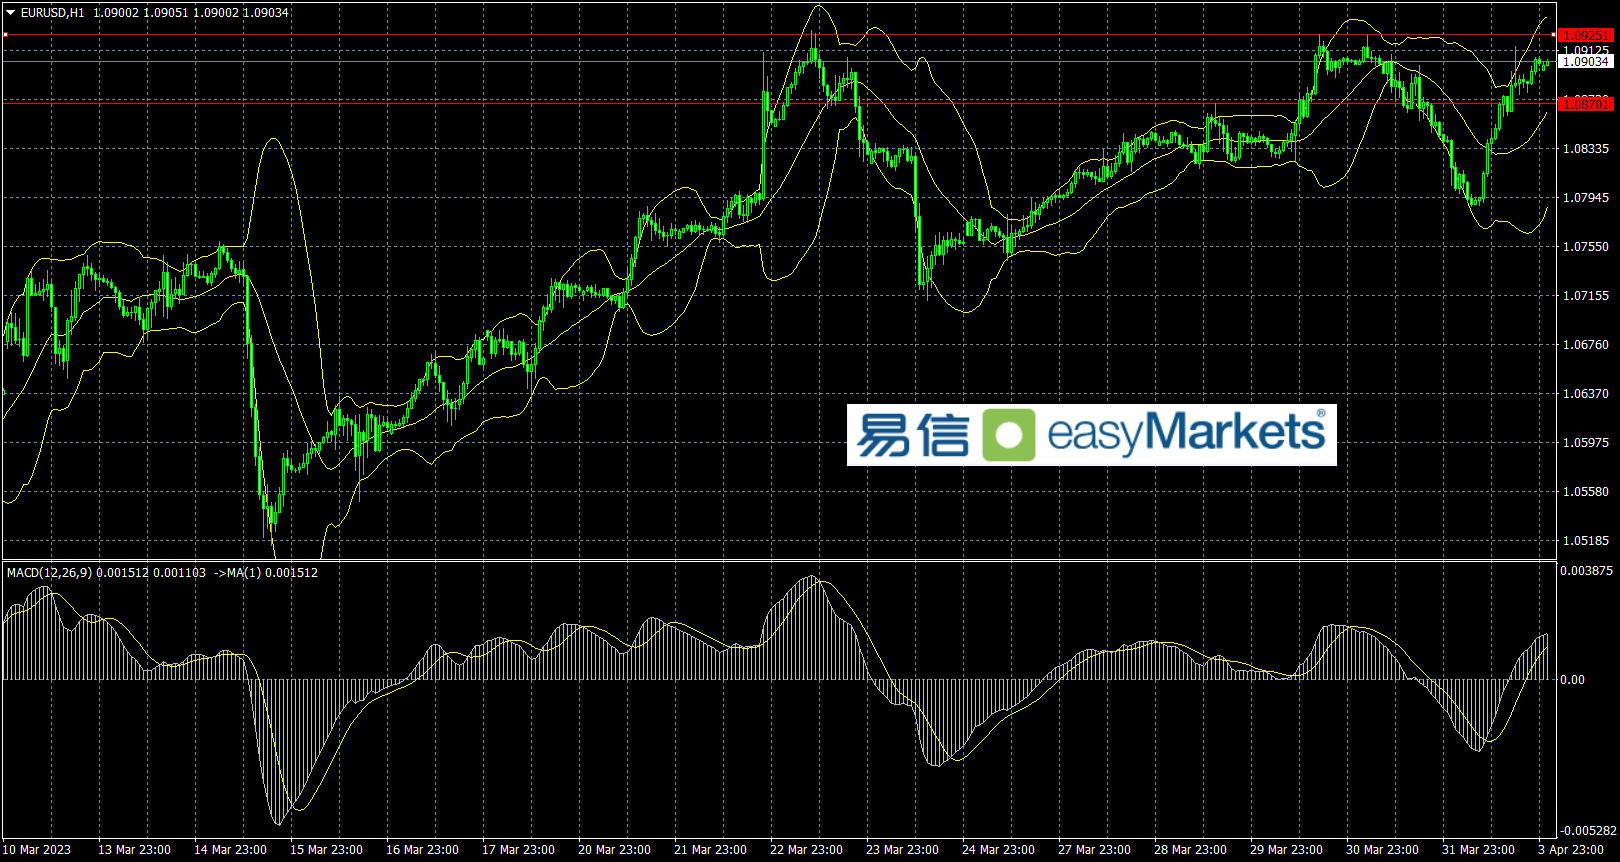This screenshot has width=1620, height=862.
Task: Click the 1.08335 price axis label
Action: coord(1586,149)
